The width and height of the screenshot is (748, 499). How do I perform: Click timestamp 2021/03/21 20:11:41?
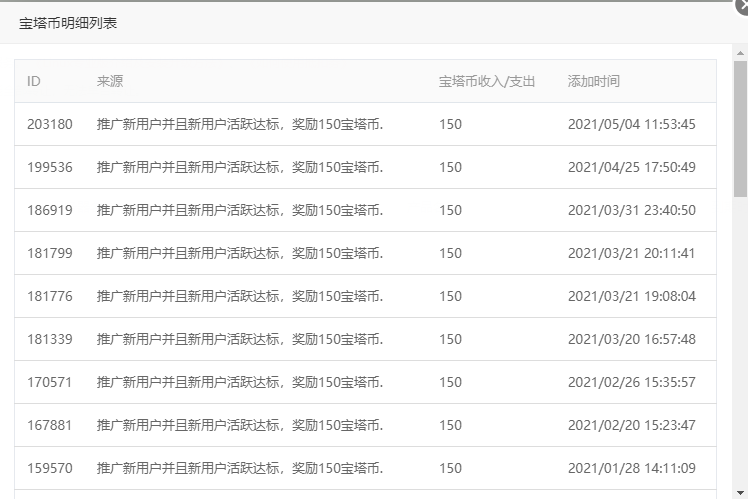point(631,253)
